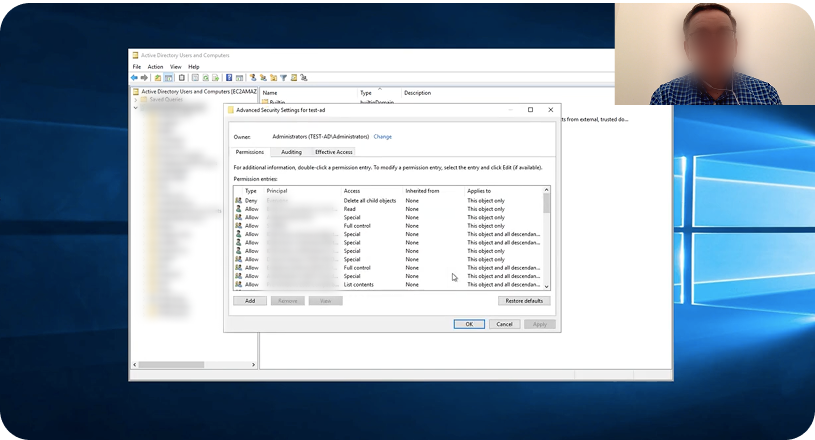The image size is (815, 440).
Task: Click the Export list toolbar icon
Action: [x=215, y=78]
